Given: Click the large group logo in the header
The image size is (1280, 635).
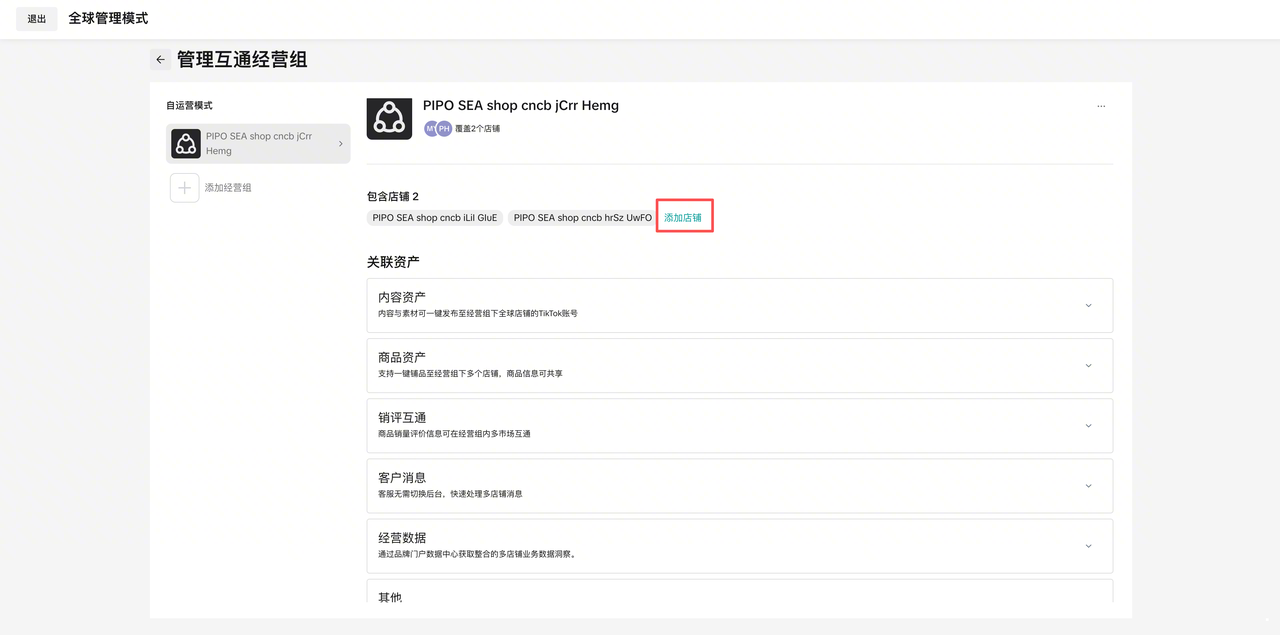Looking at the screenshot, I should click(x=389, y=119).
